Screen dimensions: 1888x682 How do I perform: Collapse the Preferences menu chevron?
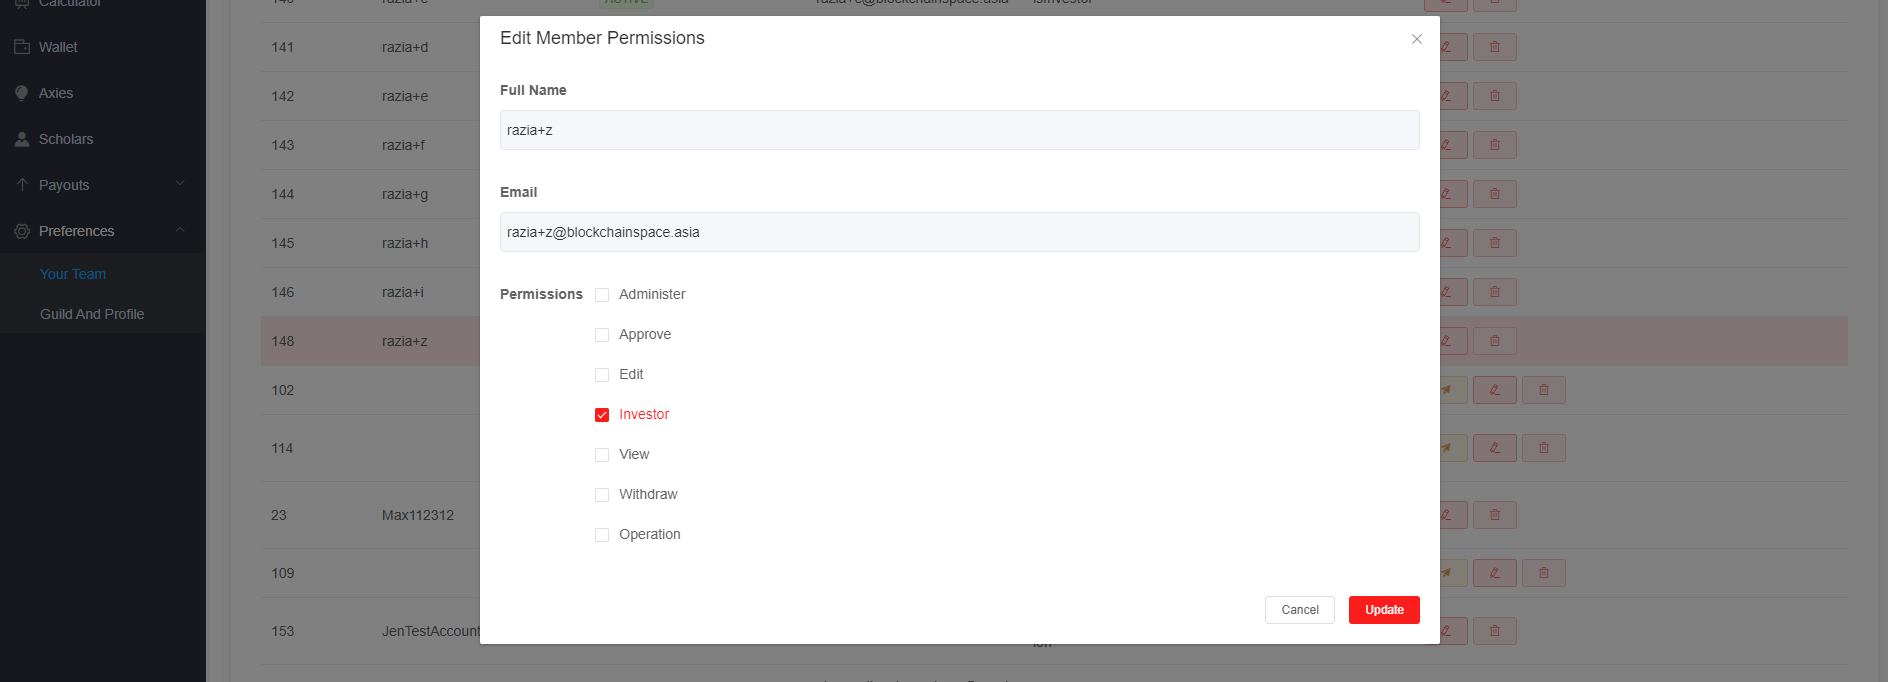pos(180,230)
